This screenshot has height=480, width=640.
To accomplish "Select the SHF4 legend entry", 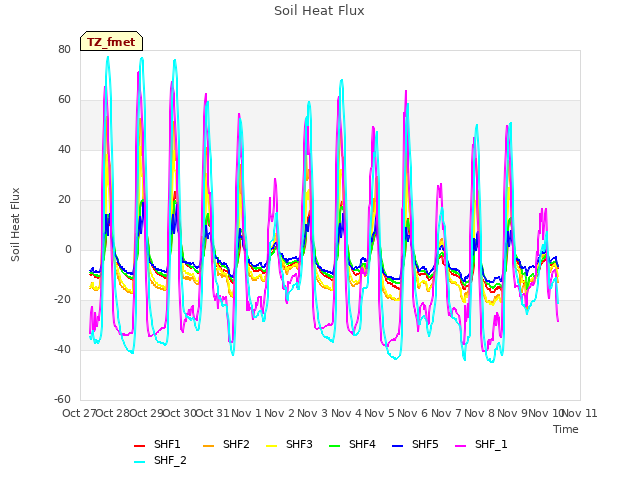I will [352, 444].
